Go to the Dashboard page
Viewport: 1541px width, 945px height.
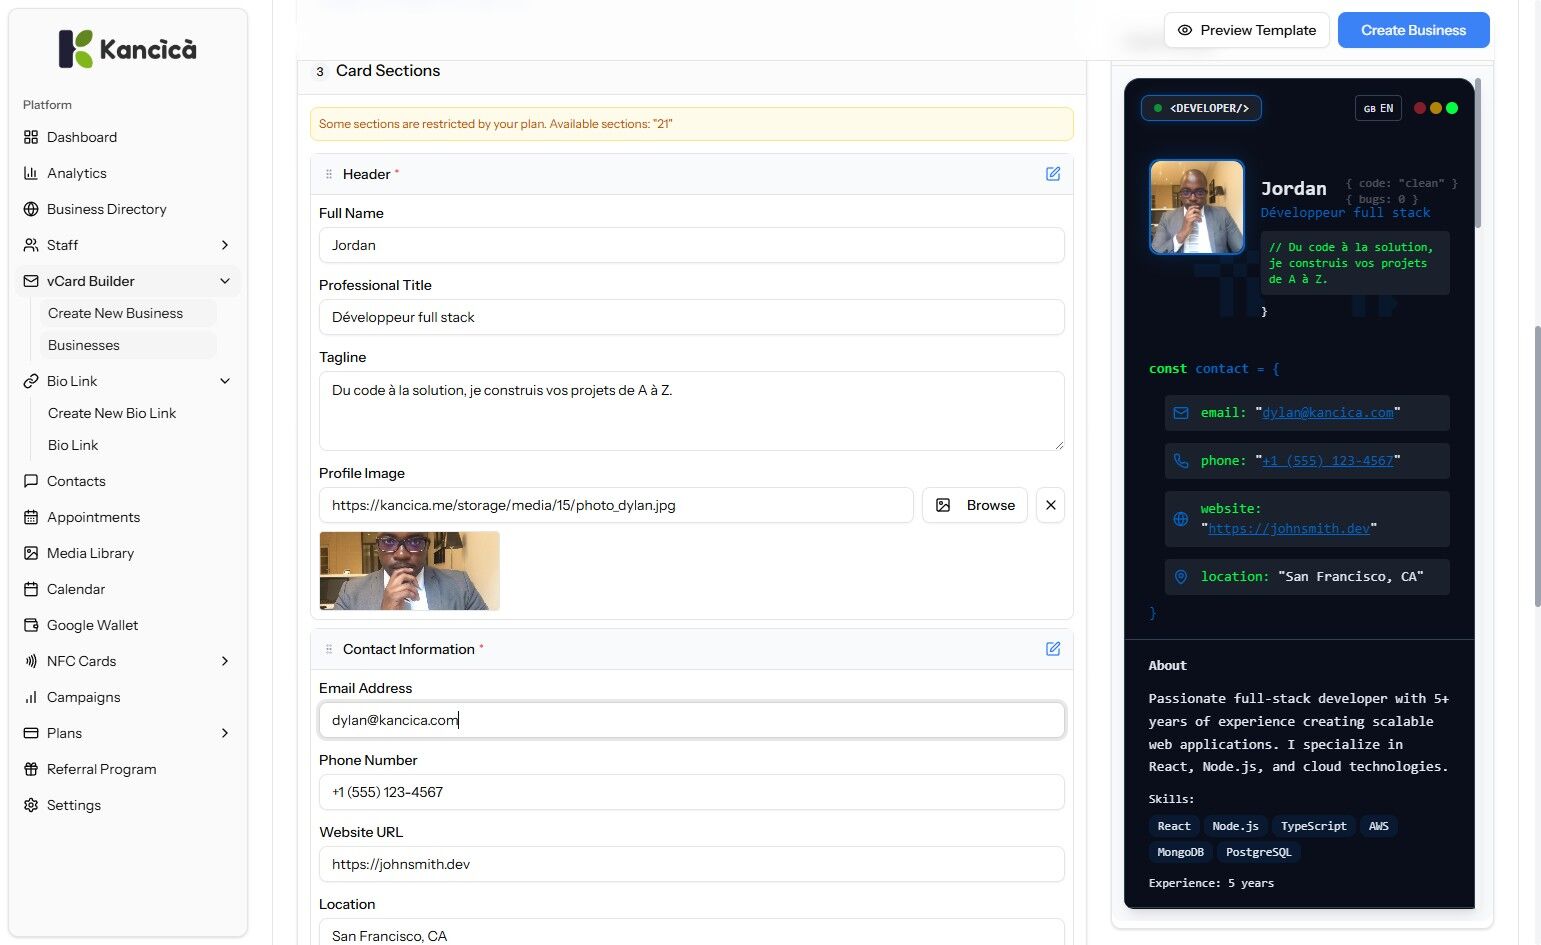click(x=128, y=137)
